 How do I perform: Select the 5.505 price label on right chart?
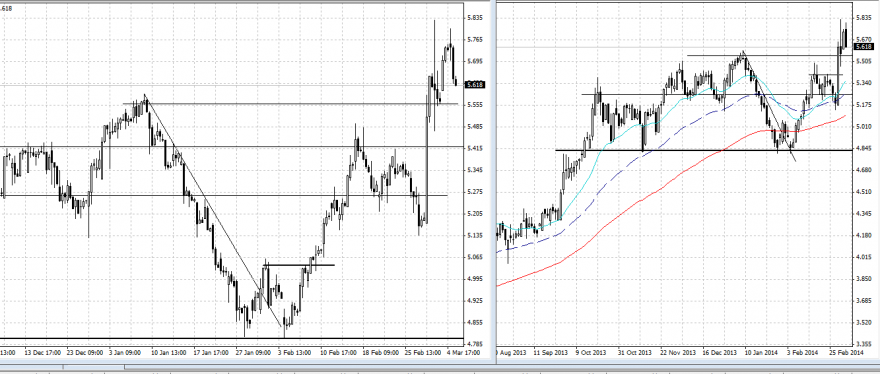coord(863,61)
